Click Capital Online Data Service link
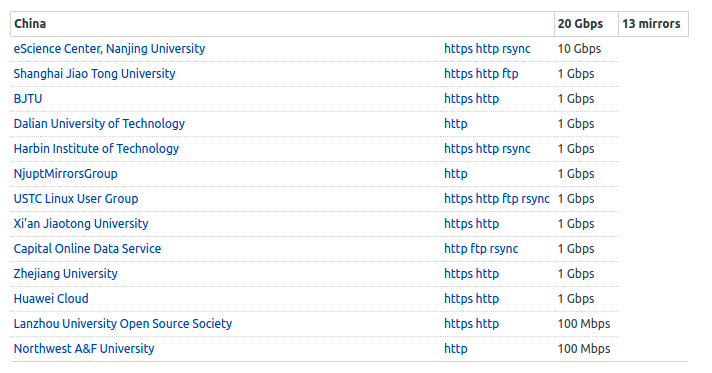The width and height of the screenshot is (712, 373). tap(87, 249)
